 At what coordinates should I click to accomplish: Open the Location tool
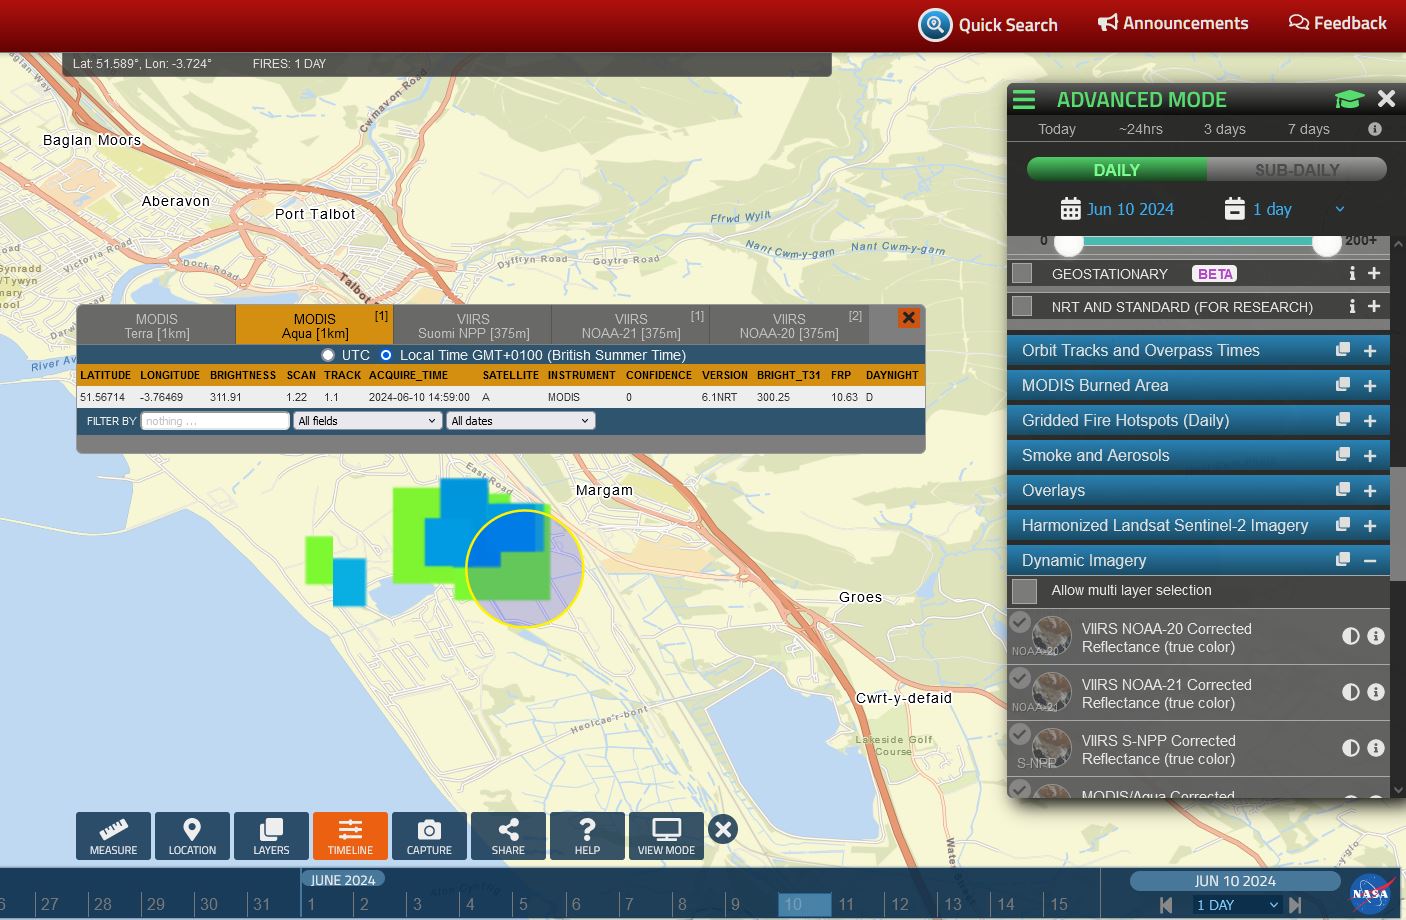192,836
